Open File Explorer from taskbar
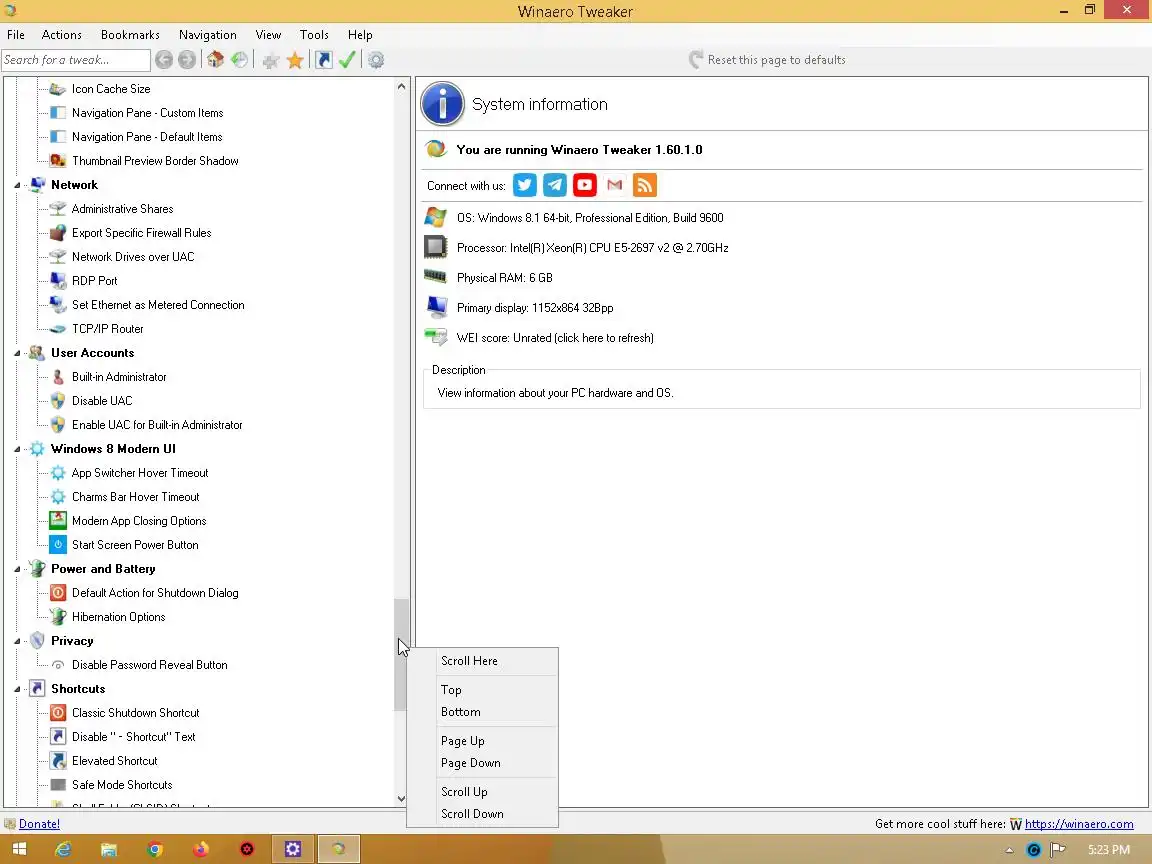The width and height of the screenshot is (1152, 864). [x=109, y=849]
